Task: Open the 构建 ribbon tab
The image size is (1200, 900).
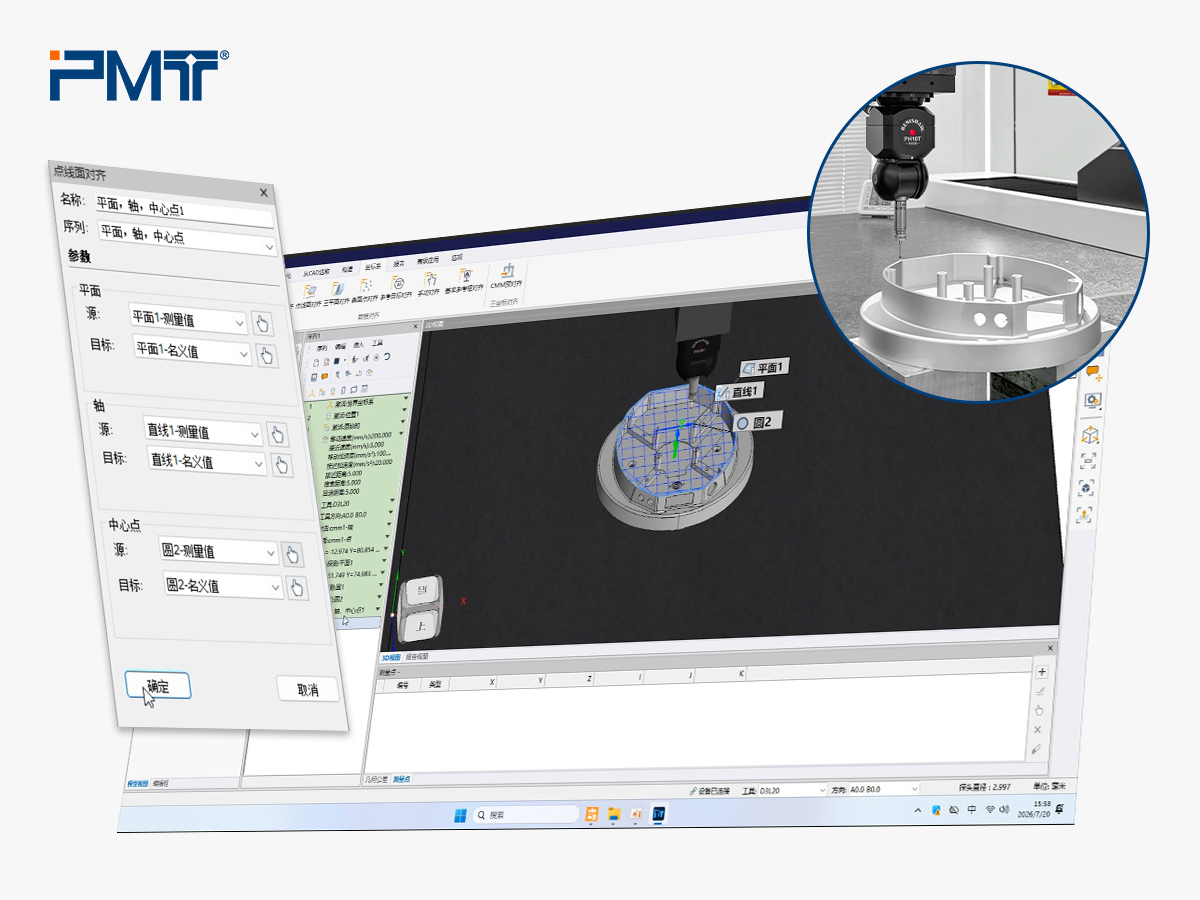Action: 346,268
